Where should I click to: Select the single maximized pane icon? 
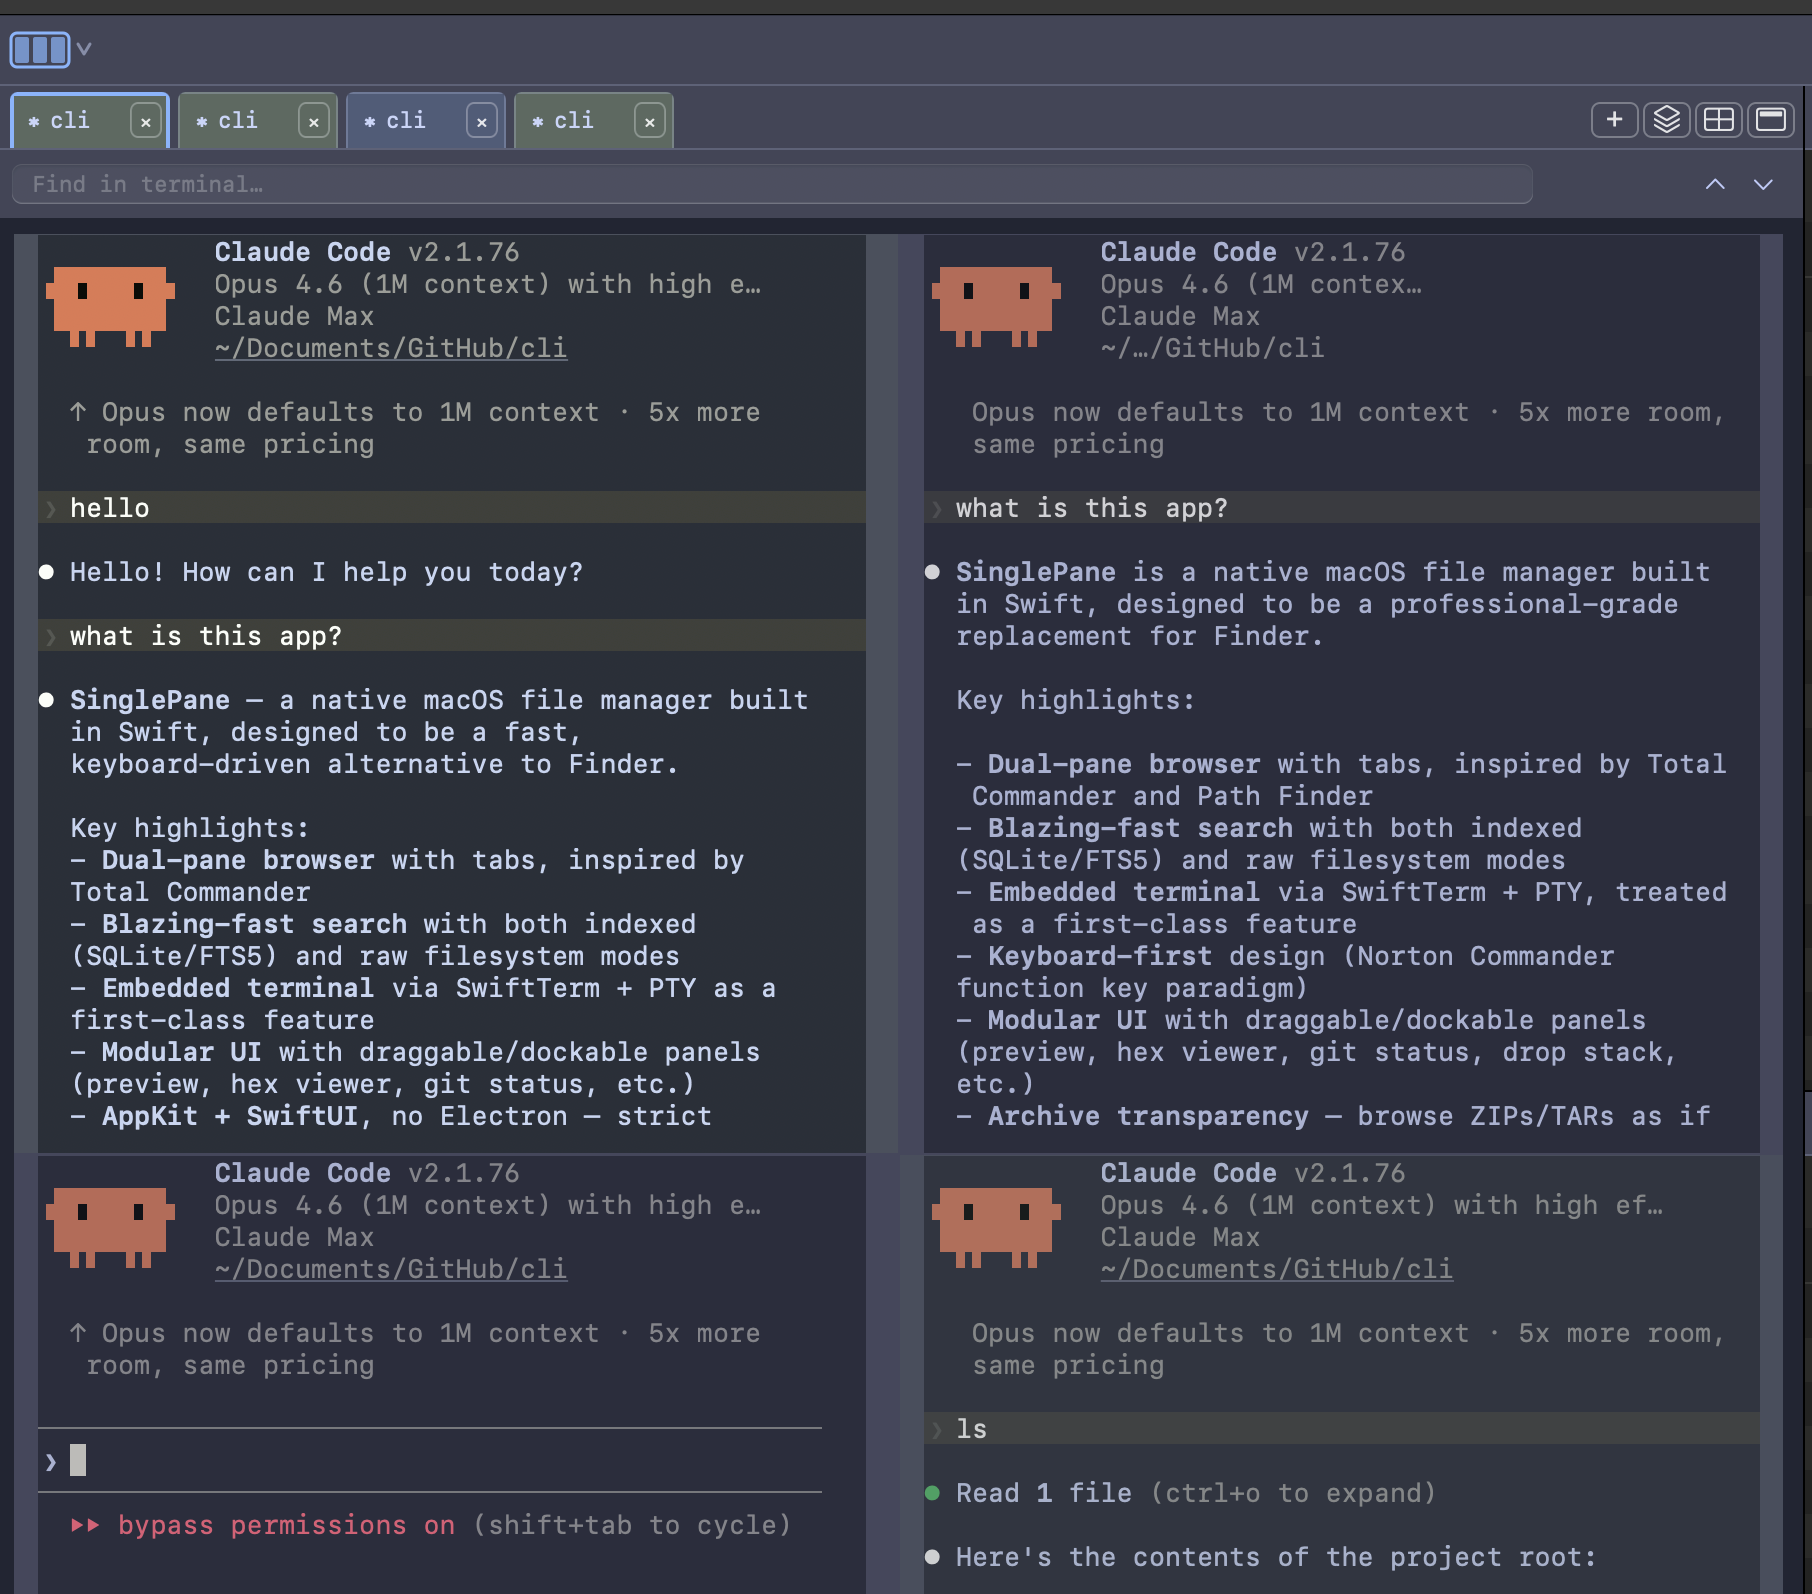[1771, 119]
